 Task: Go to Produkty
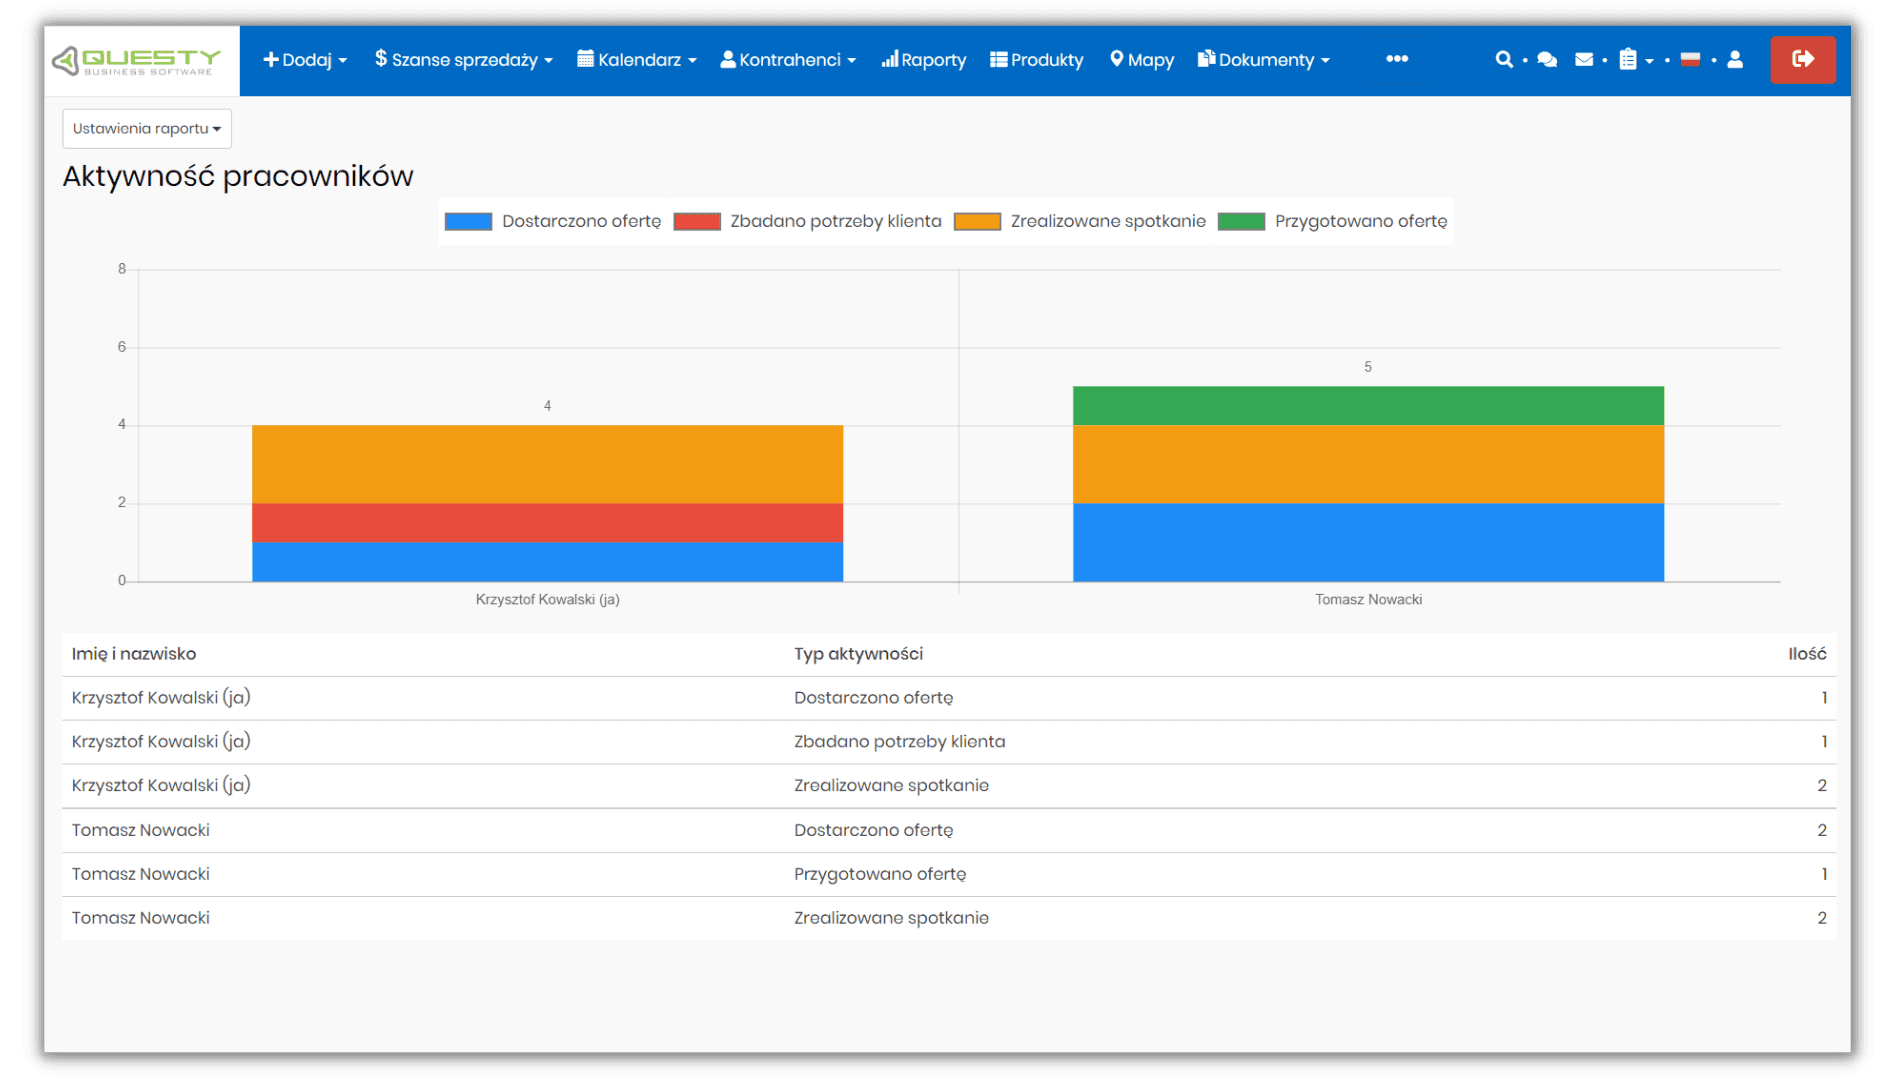point(1036,60)
